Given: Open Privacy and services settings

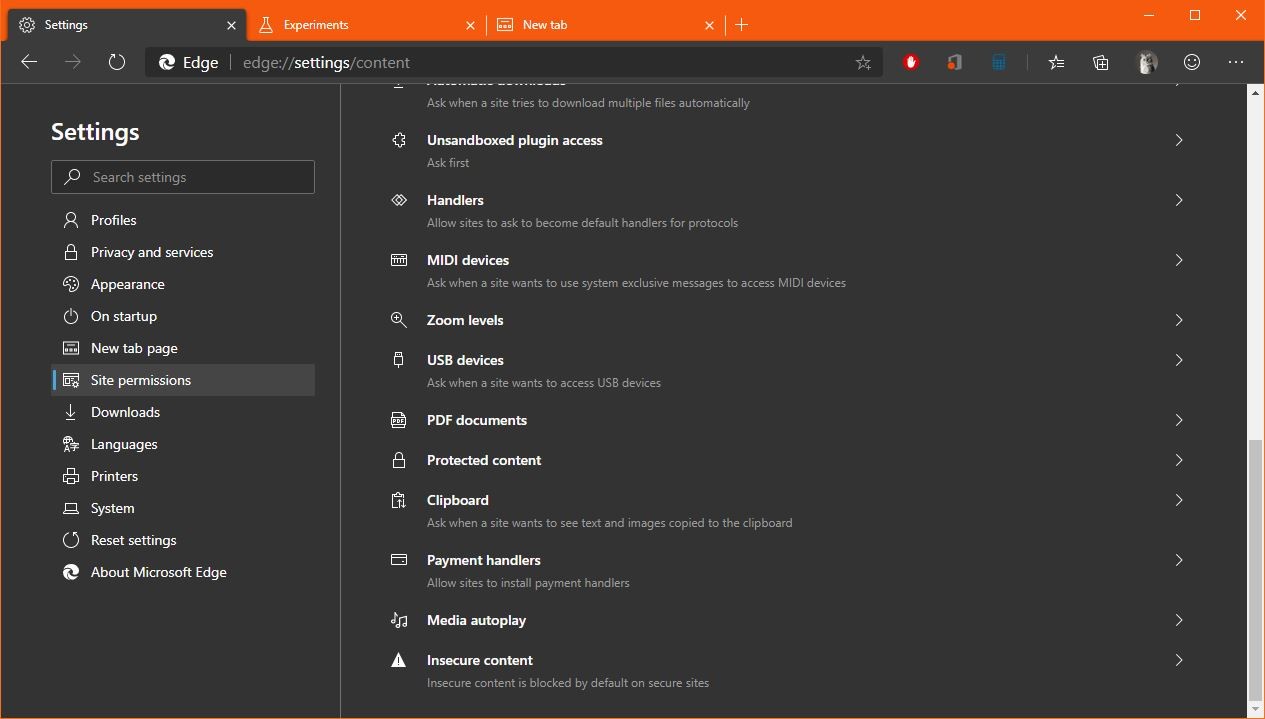Looking at the screenshot, I should 152,251.
